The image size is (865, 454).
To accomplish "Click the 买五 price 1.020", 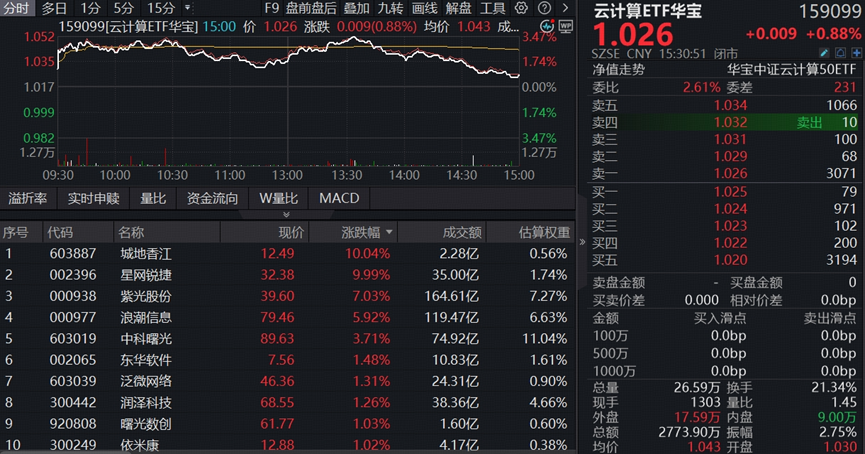I will tap(730, 260).
